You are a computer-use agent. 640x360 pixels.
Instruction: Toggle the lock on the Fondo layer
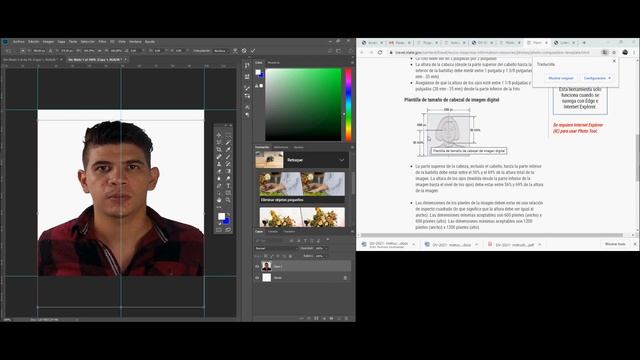click(x=345, y=278)
